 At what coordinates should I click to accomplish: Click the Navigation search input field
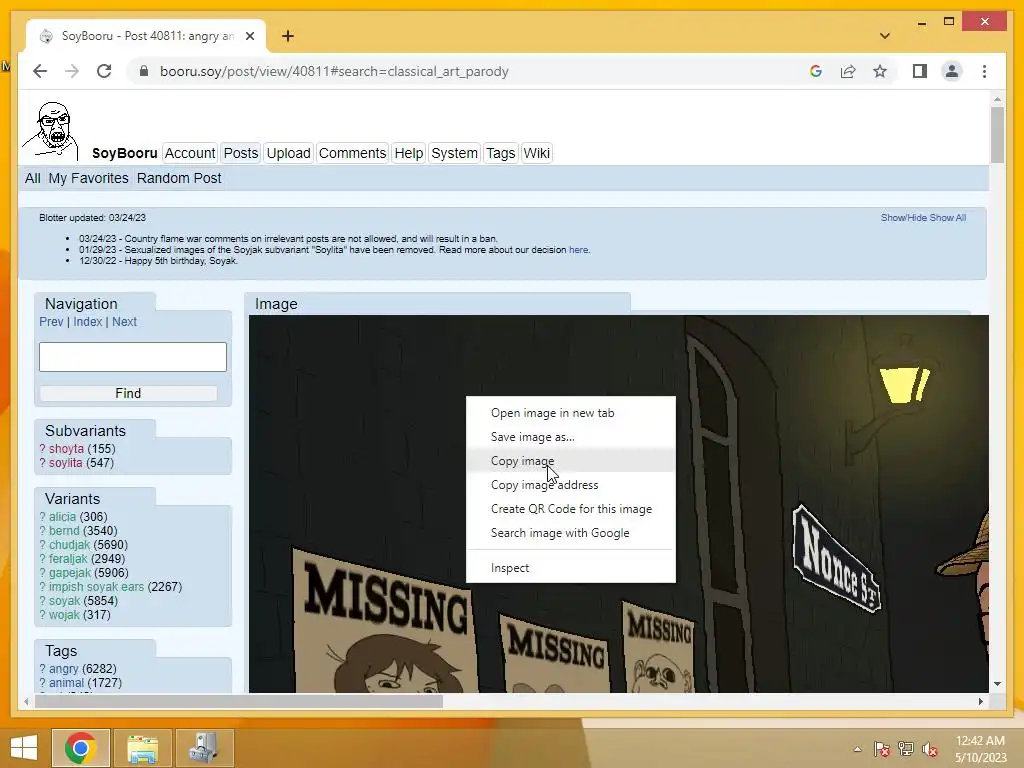133,357
